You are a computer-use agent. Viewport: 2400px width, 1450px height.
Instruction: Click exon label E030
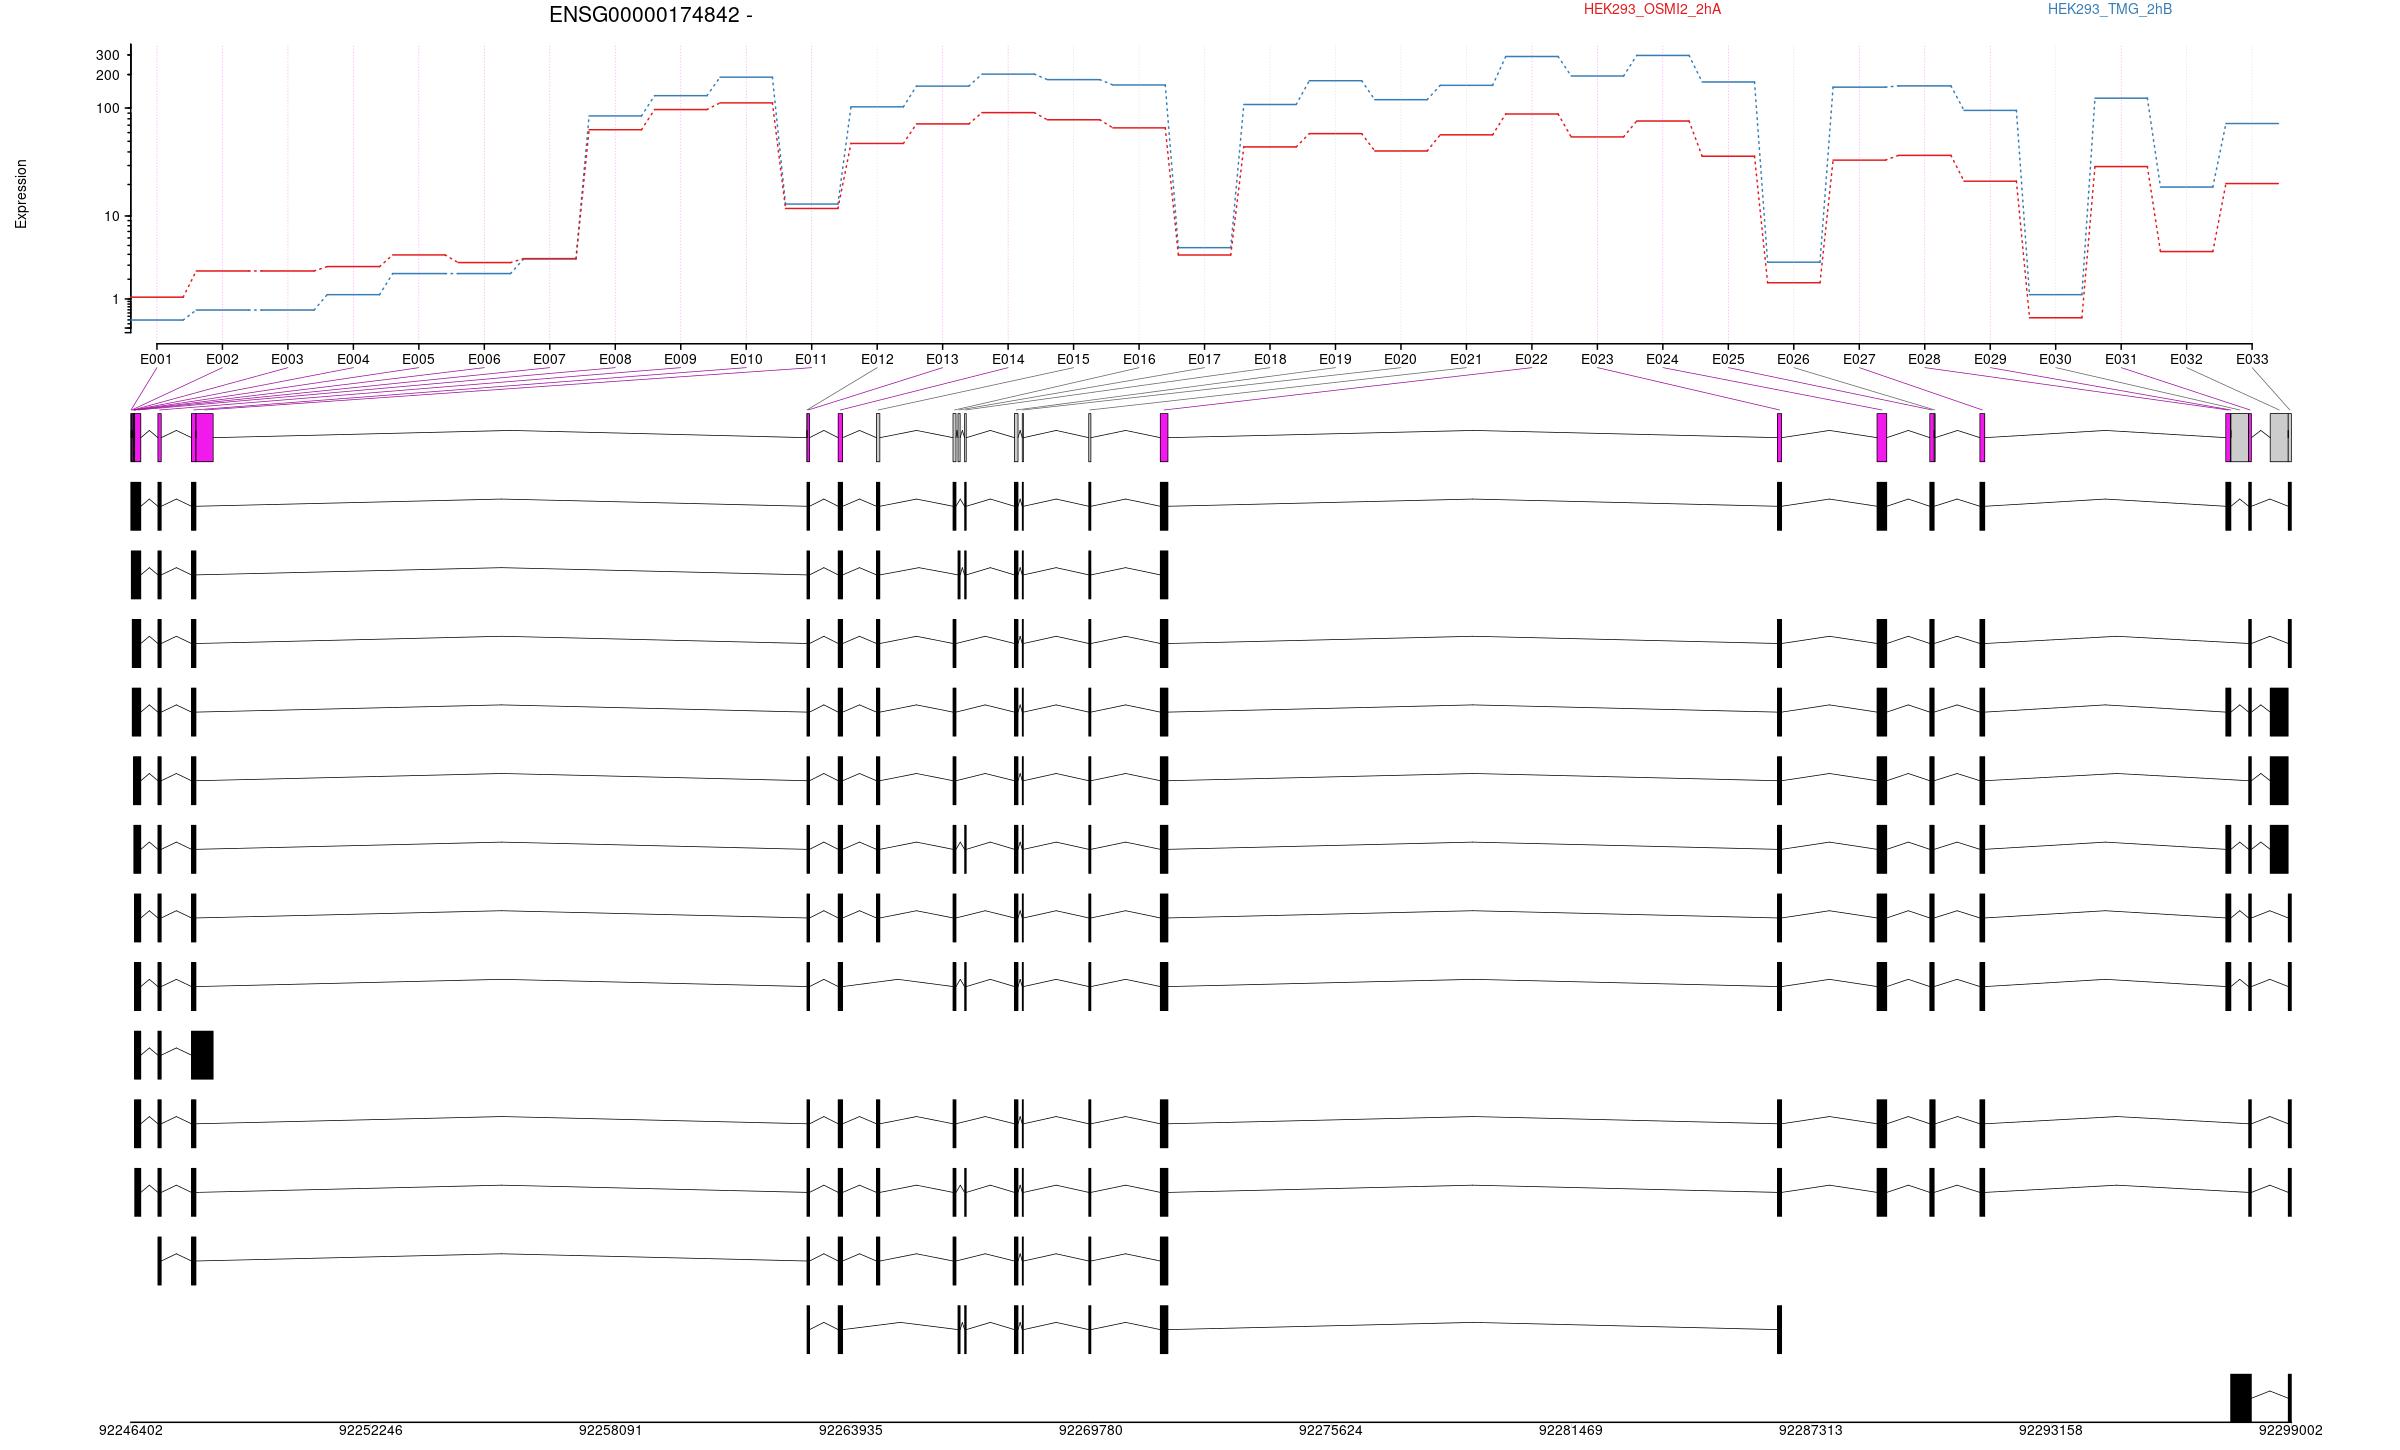[x=2055, y=359]
